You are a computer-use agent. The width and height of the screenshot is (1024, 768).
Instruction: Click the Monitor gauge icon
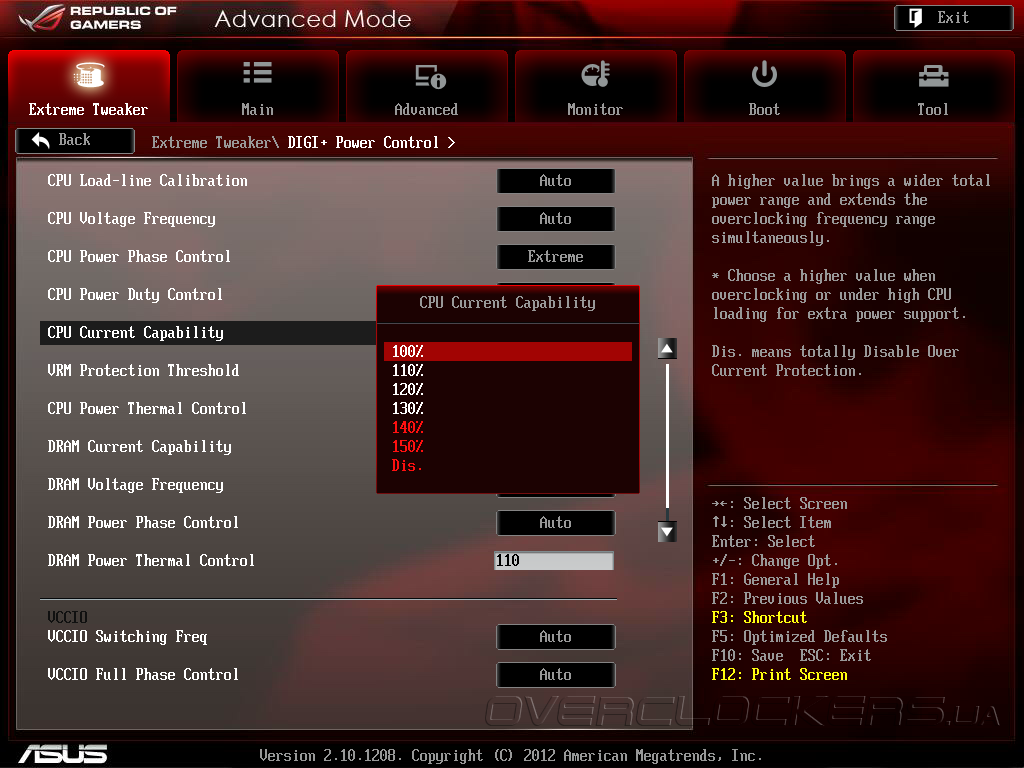[x=596, y=74]
